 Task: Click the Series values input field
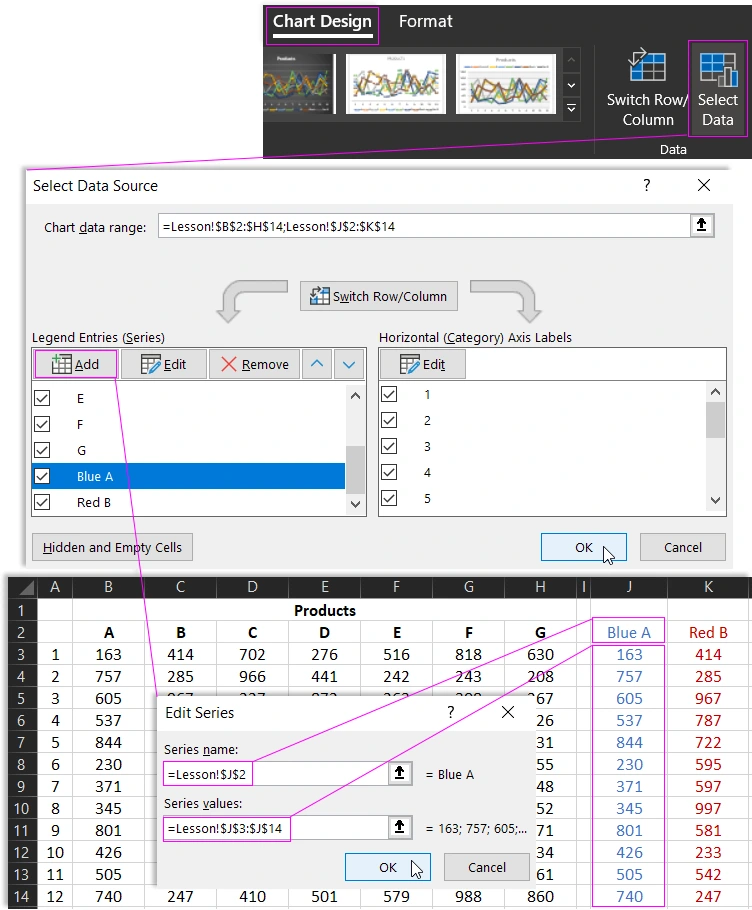(276, 828)
